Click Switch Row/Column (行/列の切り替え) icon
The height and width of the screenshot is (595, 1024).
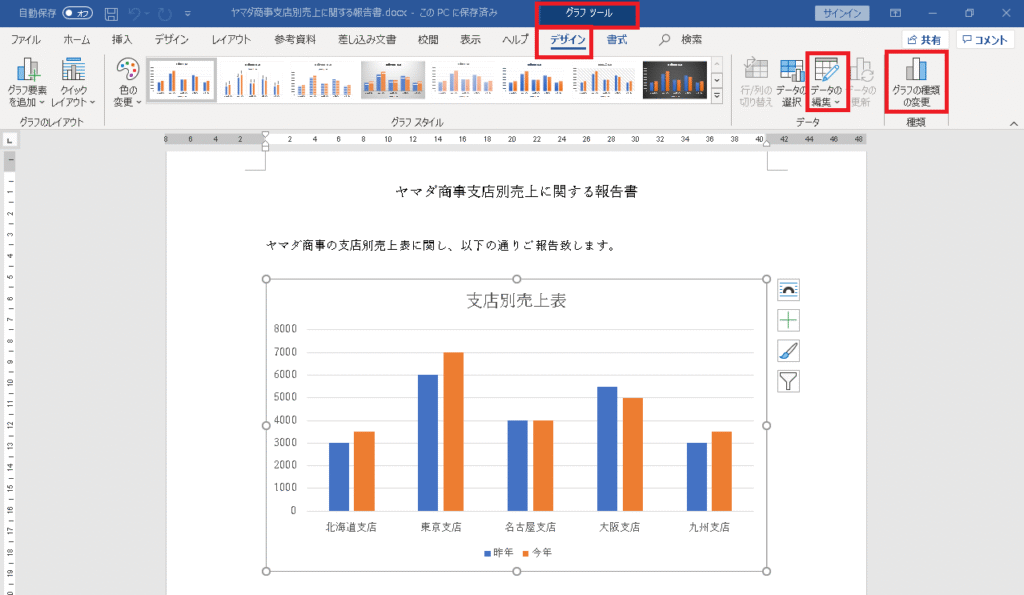pos(756,82)
